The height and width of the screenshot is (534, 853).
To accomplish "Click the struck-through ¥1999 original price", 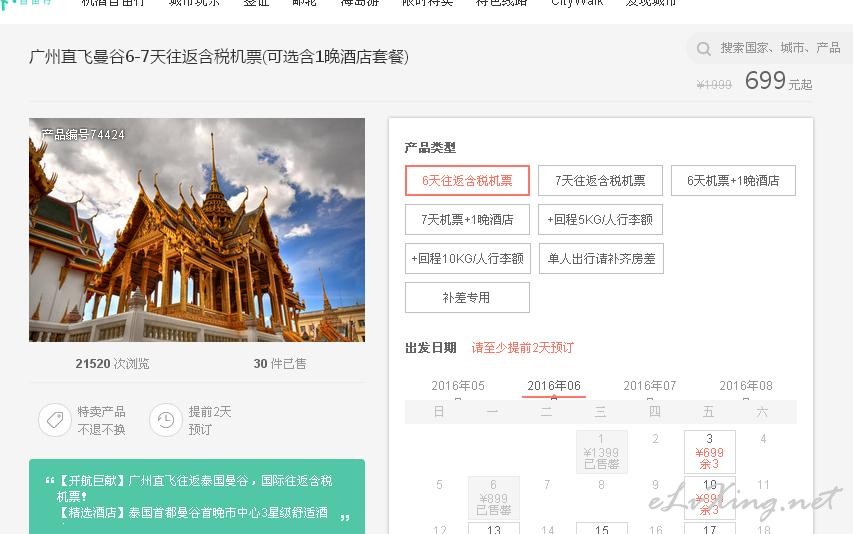I will (x=714, y=85).
